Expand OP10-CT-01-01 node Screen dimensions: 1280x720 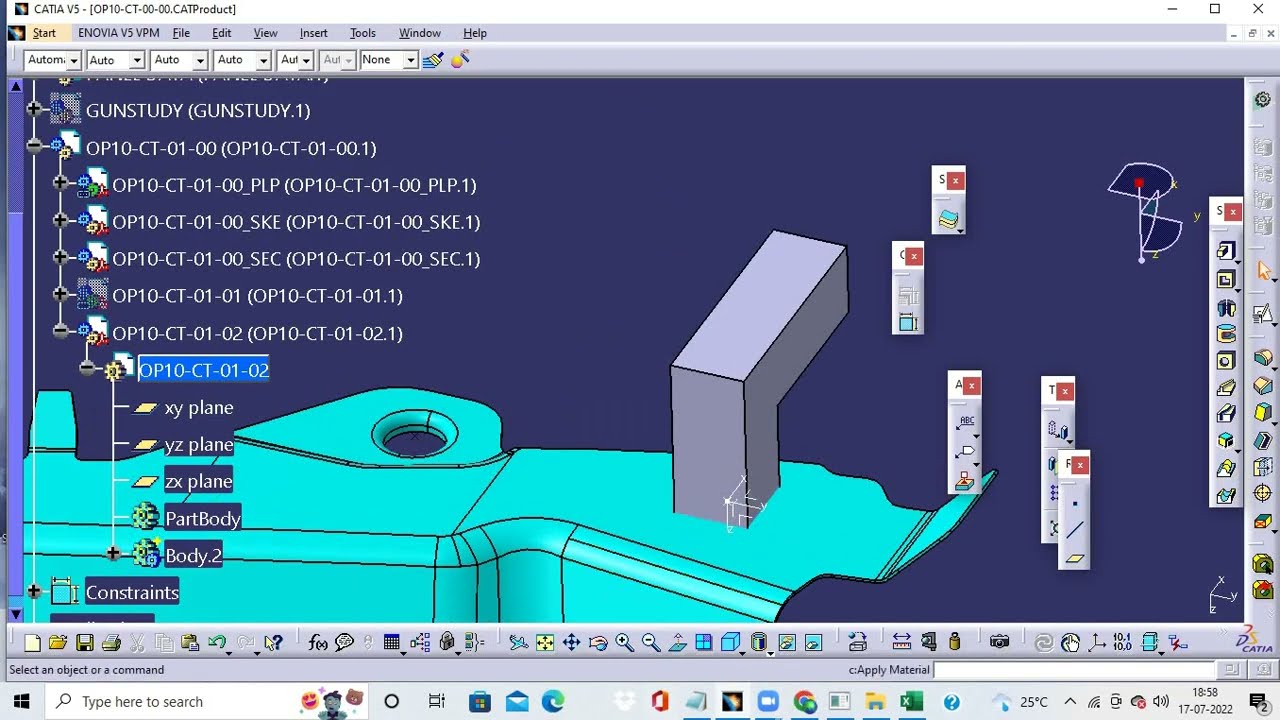60,294
